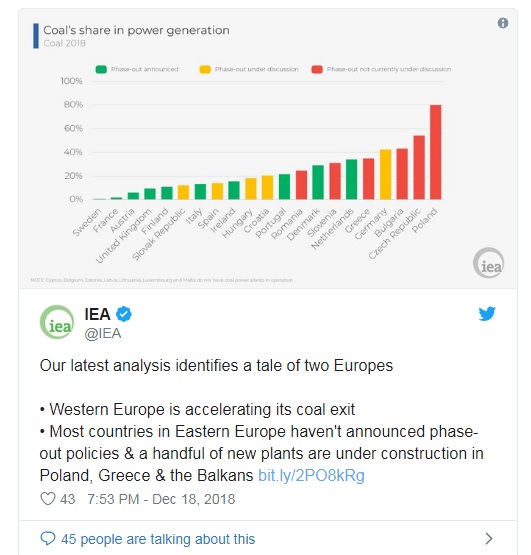Click the info icon on the chart
This screenshot has height=555, width=531.
point(503,23)
